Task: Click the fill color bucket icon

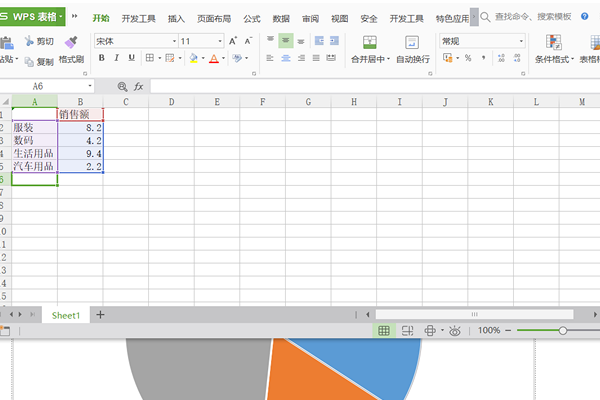Action: 194,58
